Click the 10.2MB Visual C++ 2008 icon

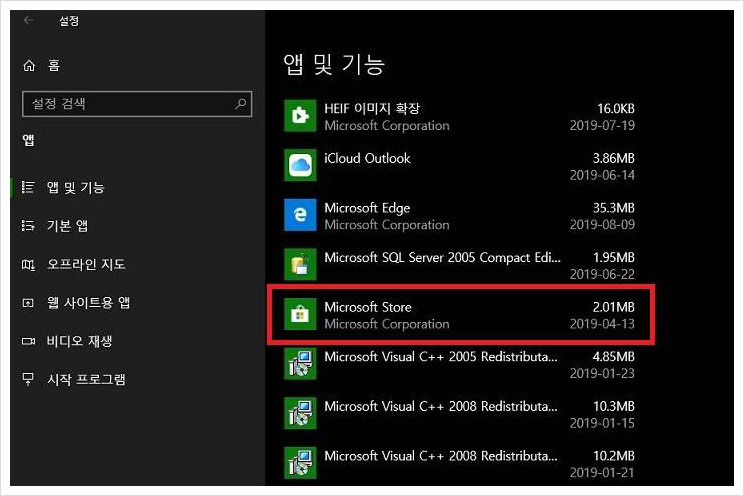coord(300,463)
